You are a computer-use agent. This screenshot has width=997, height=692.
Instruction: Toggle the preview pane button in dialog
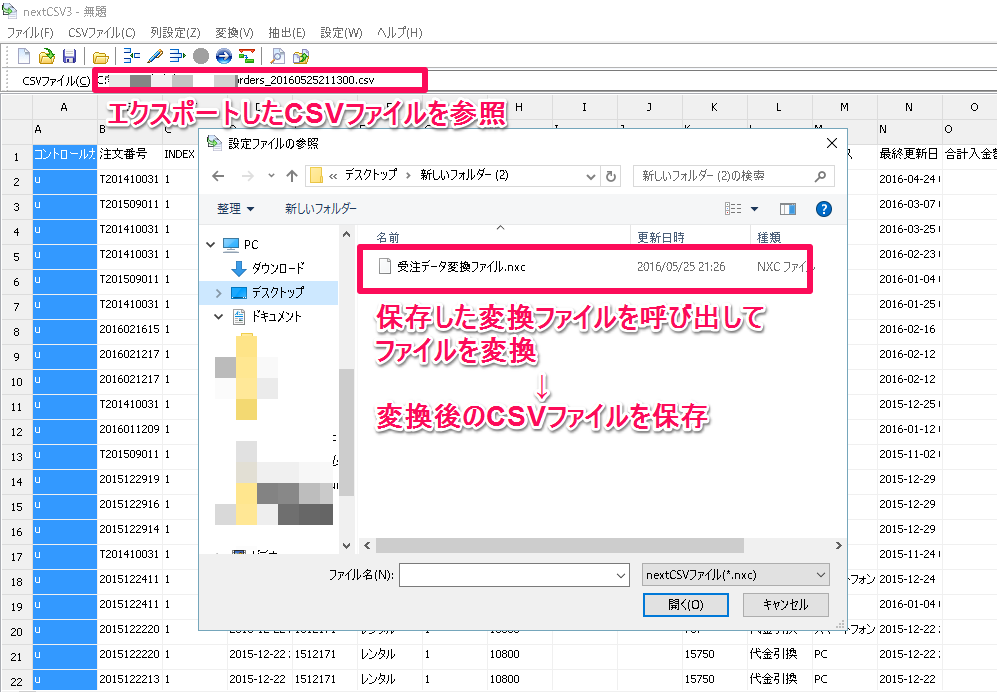[x=788, y=209]
